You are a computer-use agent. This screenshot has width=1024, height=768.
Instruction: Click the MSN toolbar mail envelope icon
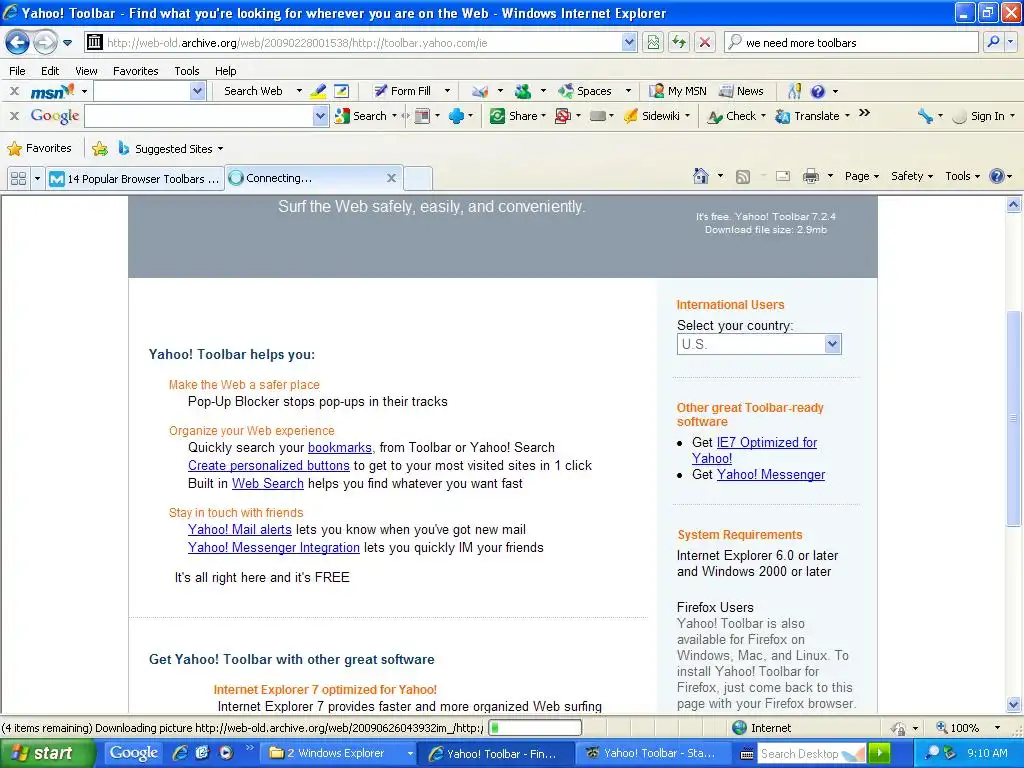click(x=480, y=91)
